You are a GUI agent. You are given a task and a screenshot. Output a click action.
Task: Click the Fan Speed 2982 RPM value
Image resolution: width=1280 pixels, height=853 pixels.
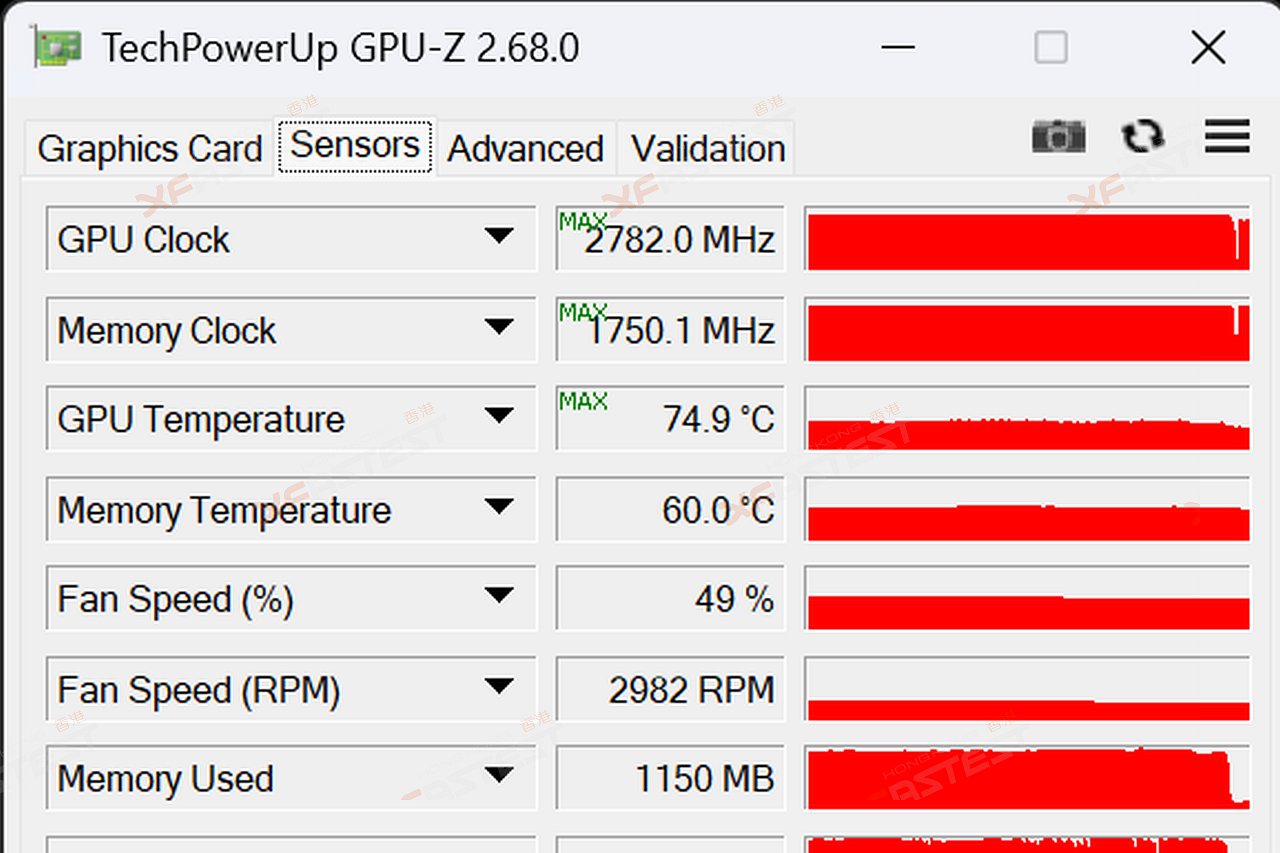tap(691, 690)
